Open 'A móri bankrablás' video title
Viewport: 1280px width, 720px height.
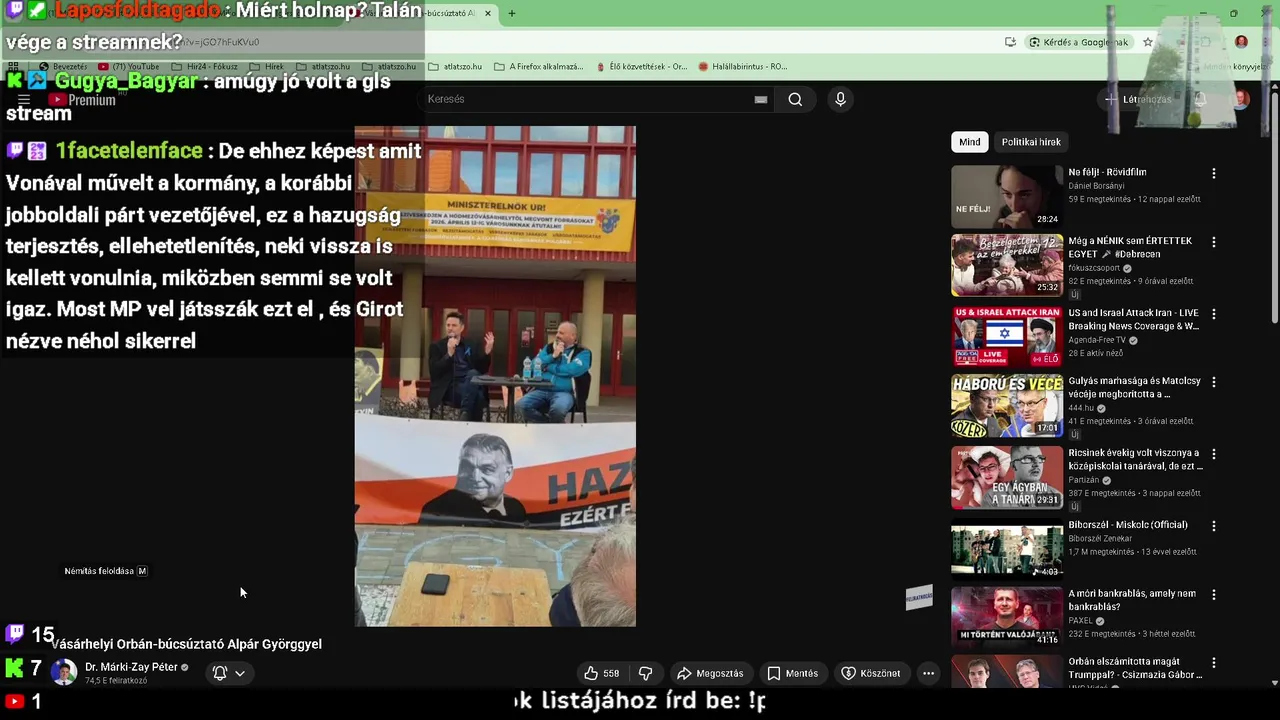1132,600
